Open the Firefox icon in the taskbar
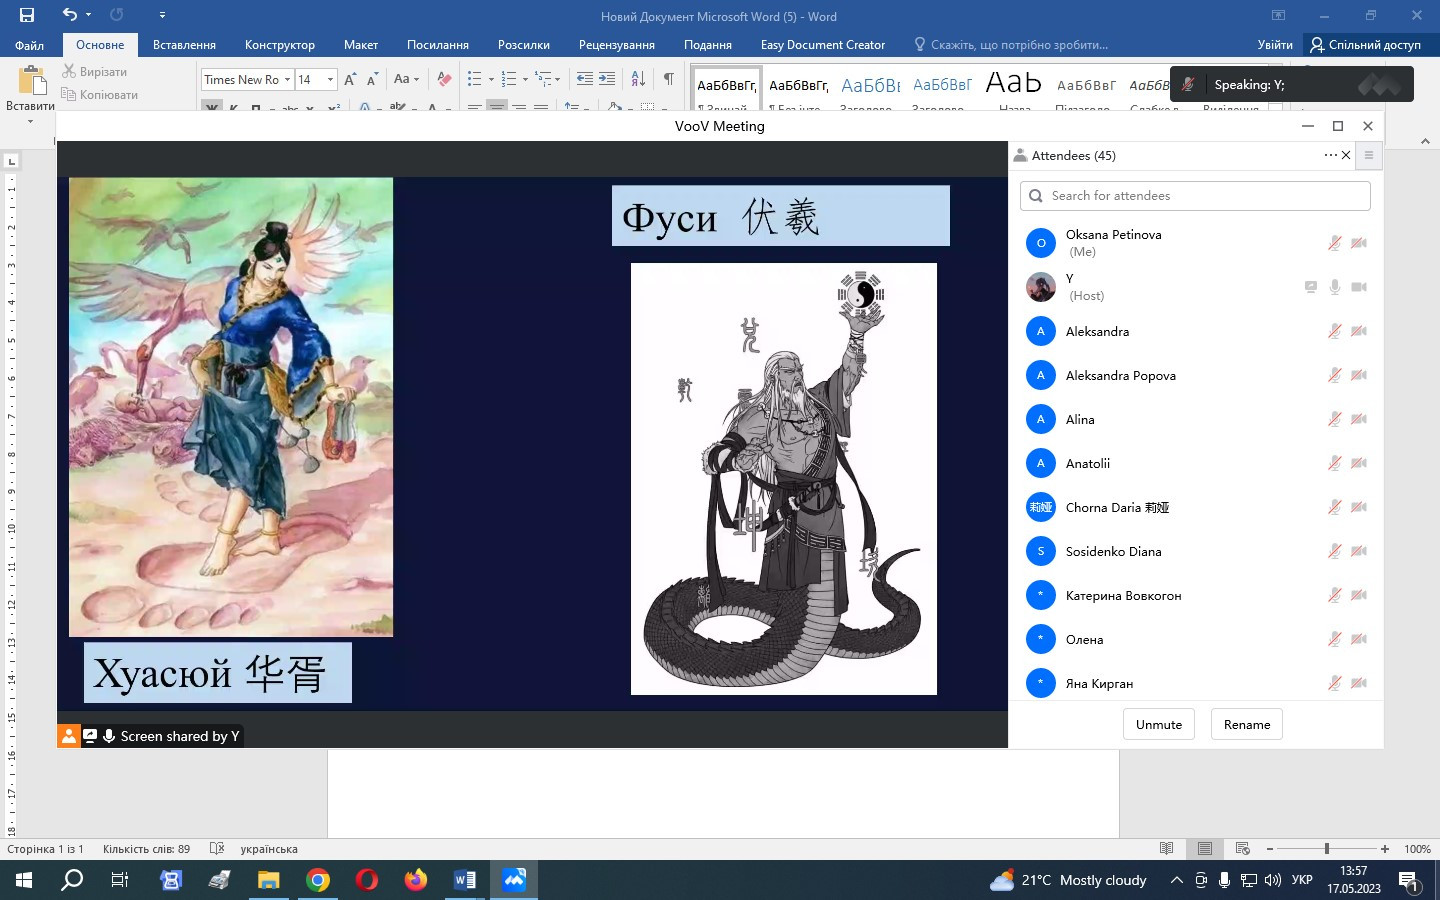The height and width of the screenshot is (900, 1440). coord(416,880)
